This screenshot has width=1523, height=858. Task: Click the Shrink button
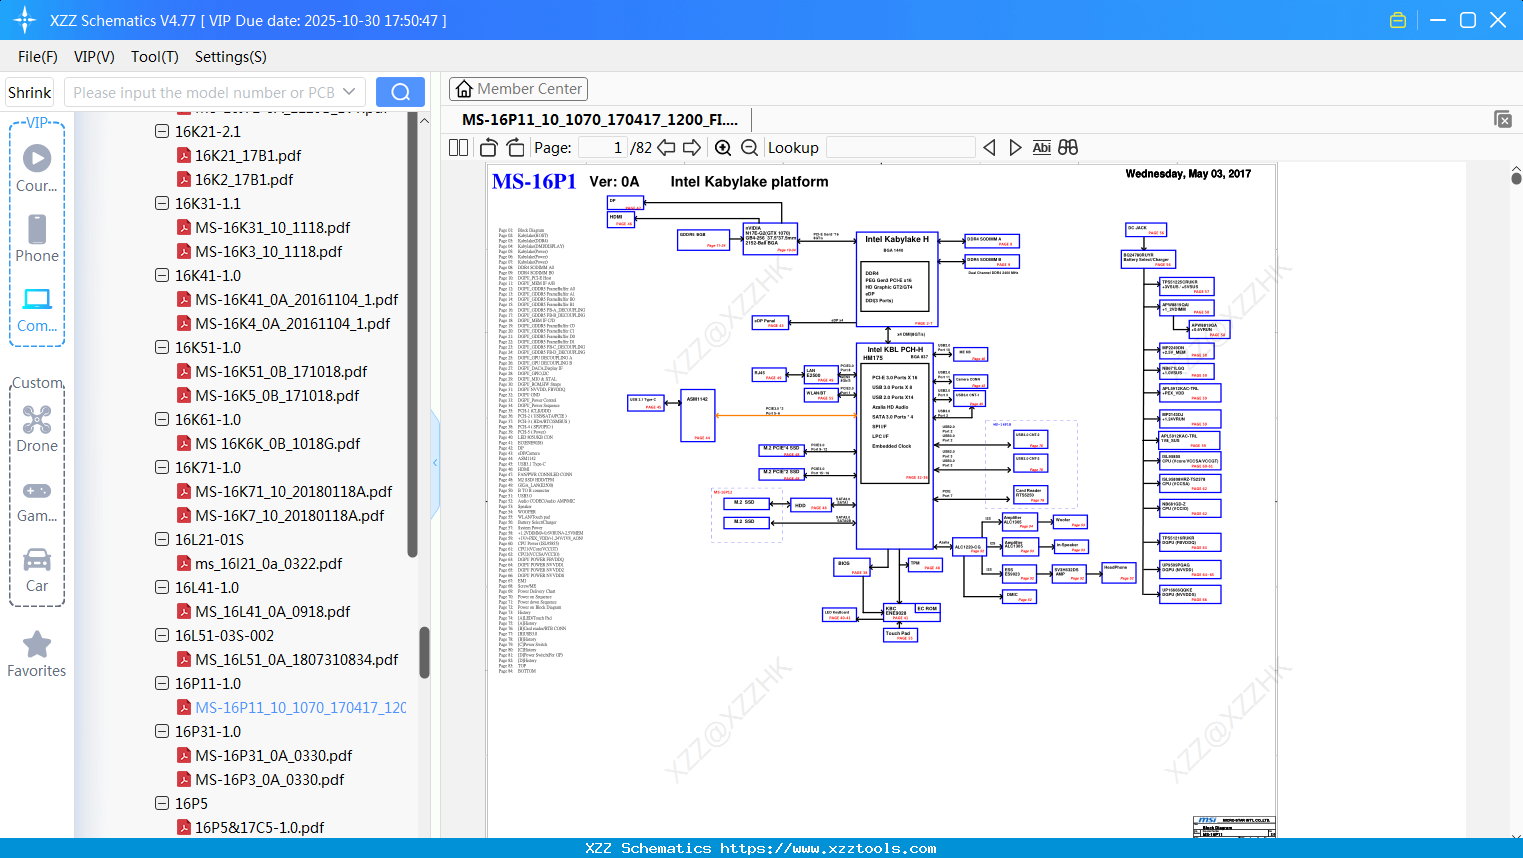pyautogui.click(x=30, y=92)
